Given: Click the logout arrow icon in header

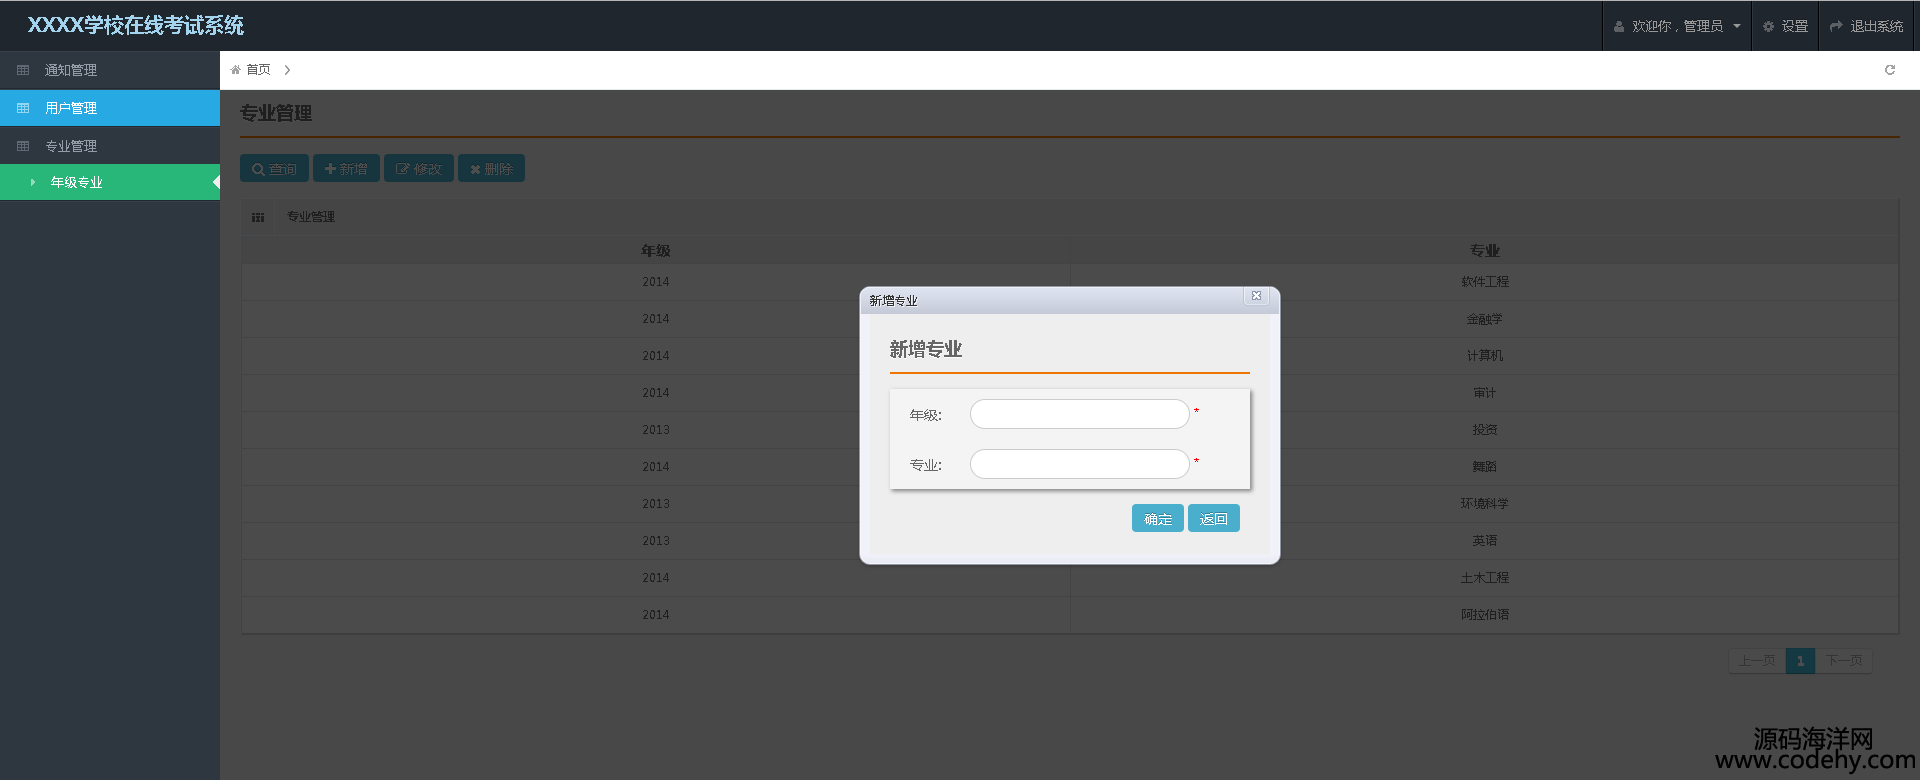Looking at the screenshot, I should (1836, 27).
